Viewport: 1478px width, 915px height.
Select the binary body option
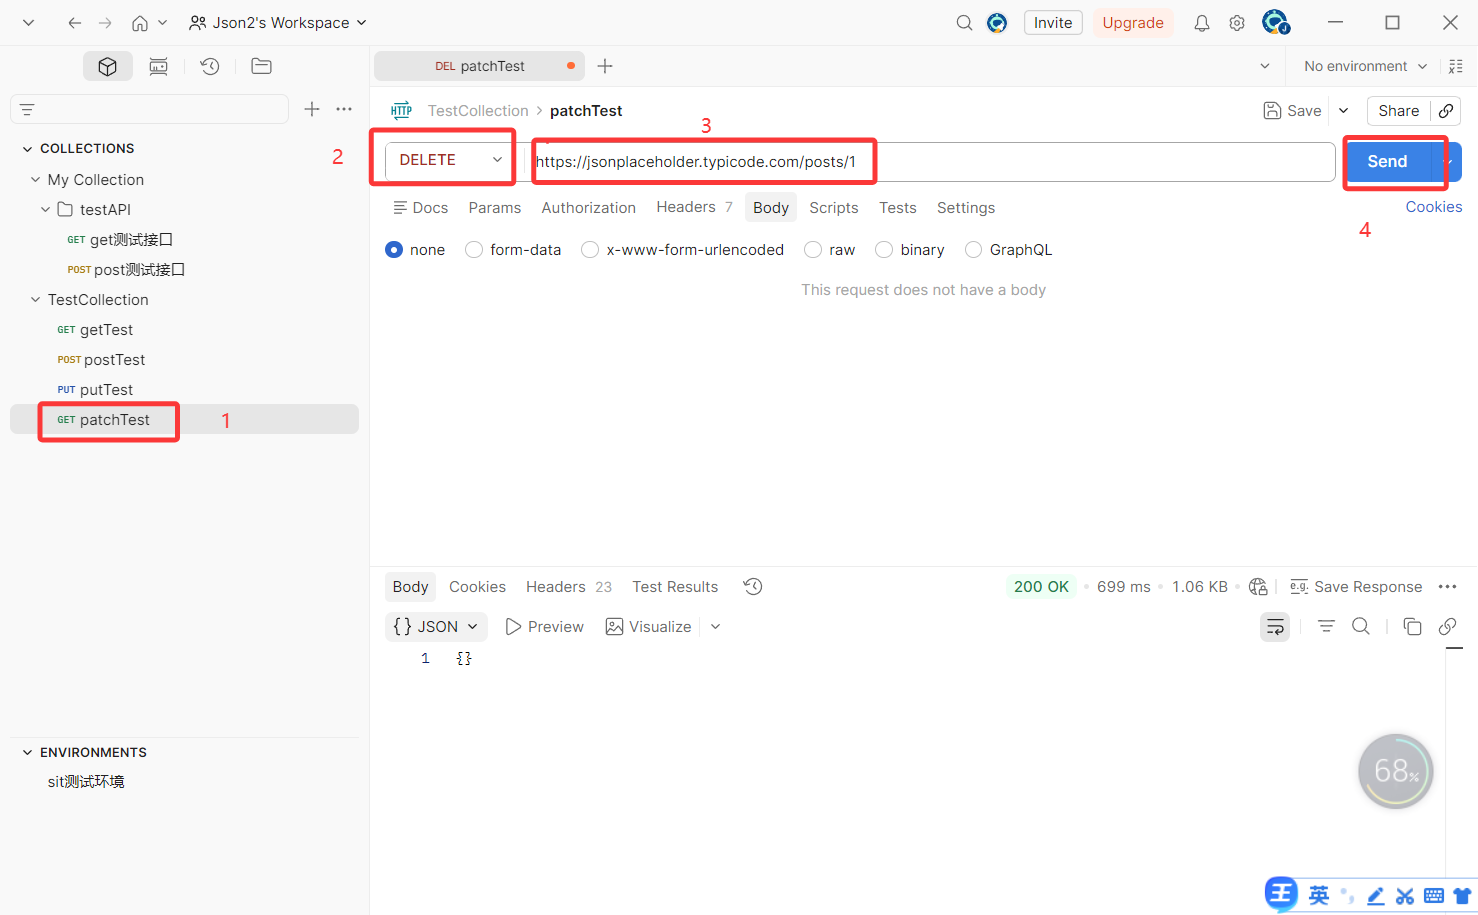tap(884, 250)
